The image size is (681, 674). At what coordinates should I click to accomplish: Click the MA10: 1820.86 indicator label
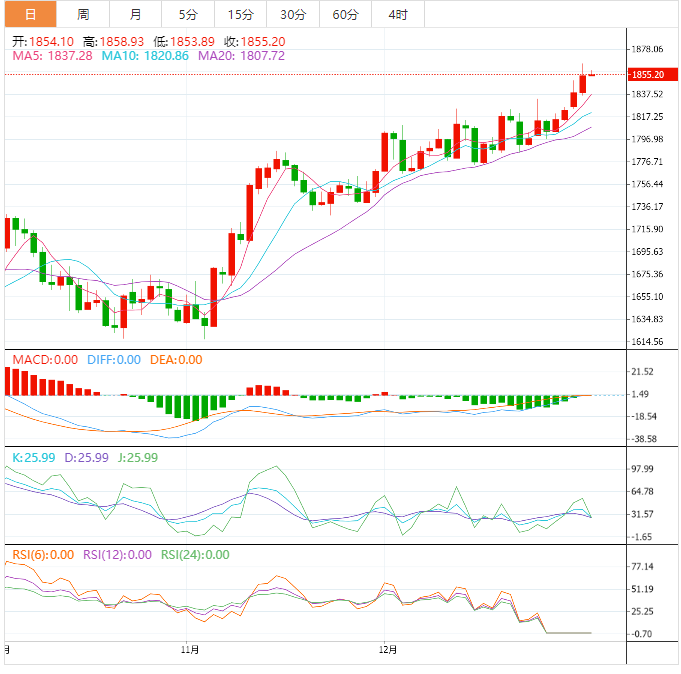(x=144, y=56)
